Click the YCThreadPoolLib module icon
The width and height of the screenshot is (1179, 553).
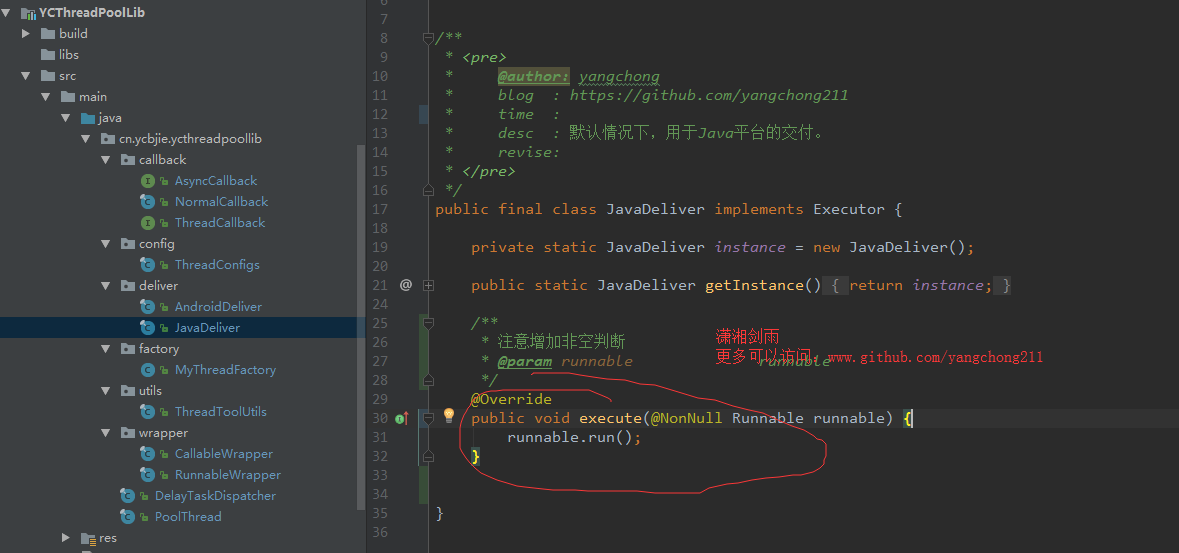click(x=29, y=13)
